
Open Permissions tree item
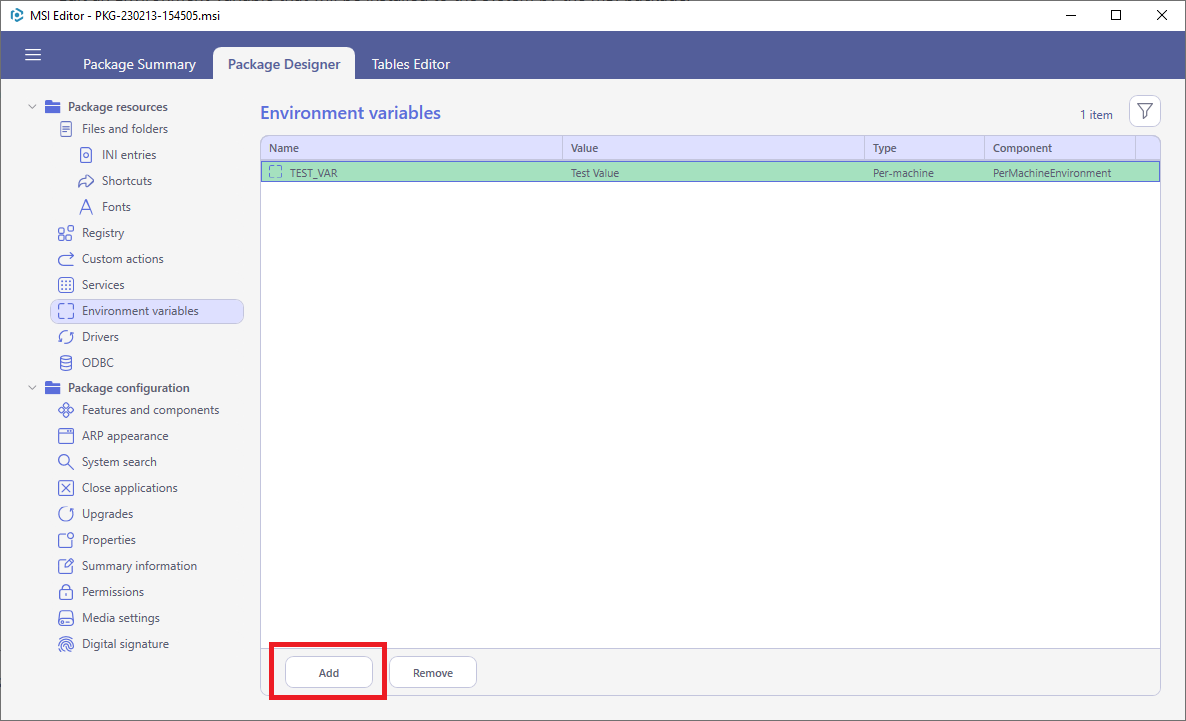coord(113,592)
